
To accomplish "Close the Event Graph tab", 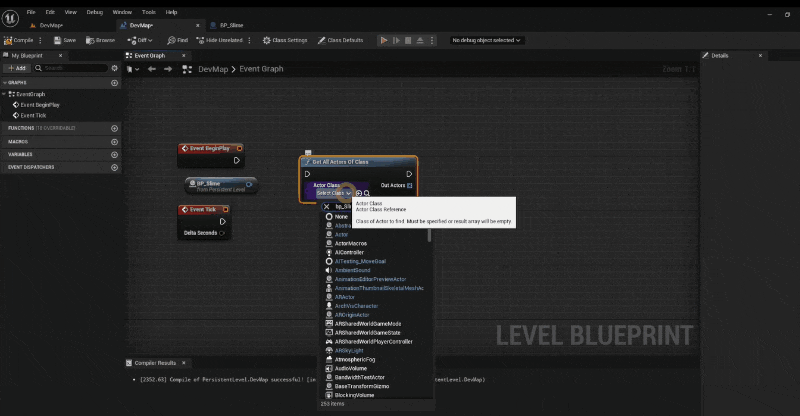I will (x=184, y=56).
